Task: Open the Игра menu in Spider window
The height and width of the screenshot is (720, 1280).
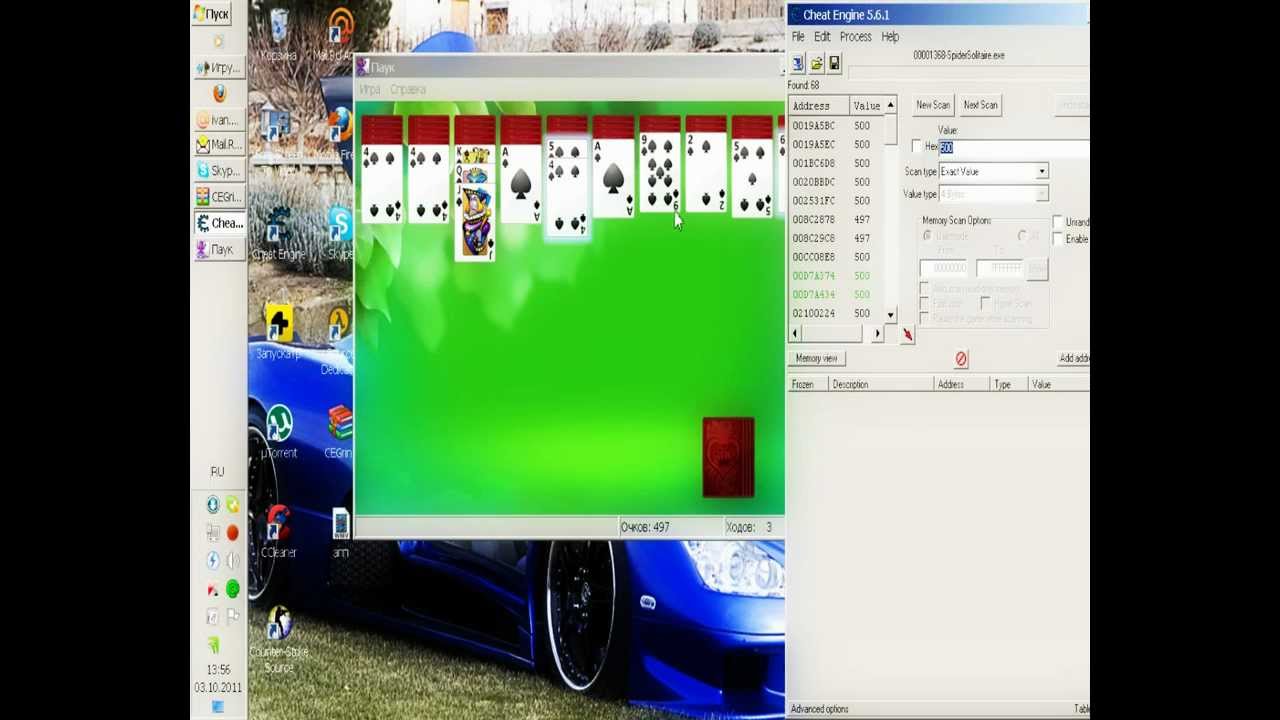Action: [370, 90]
